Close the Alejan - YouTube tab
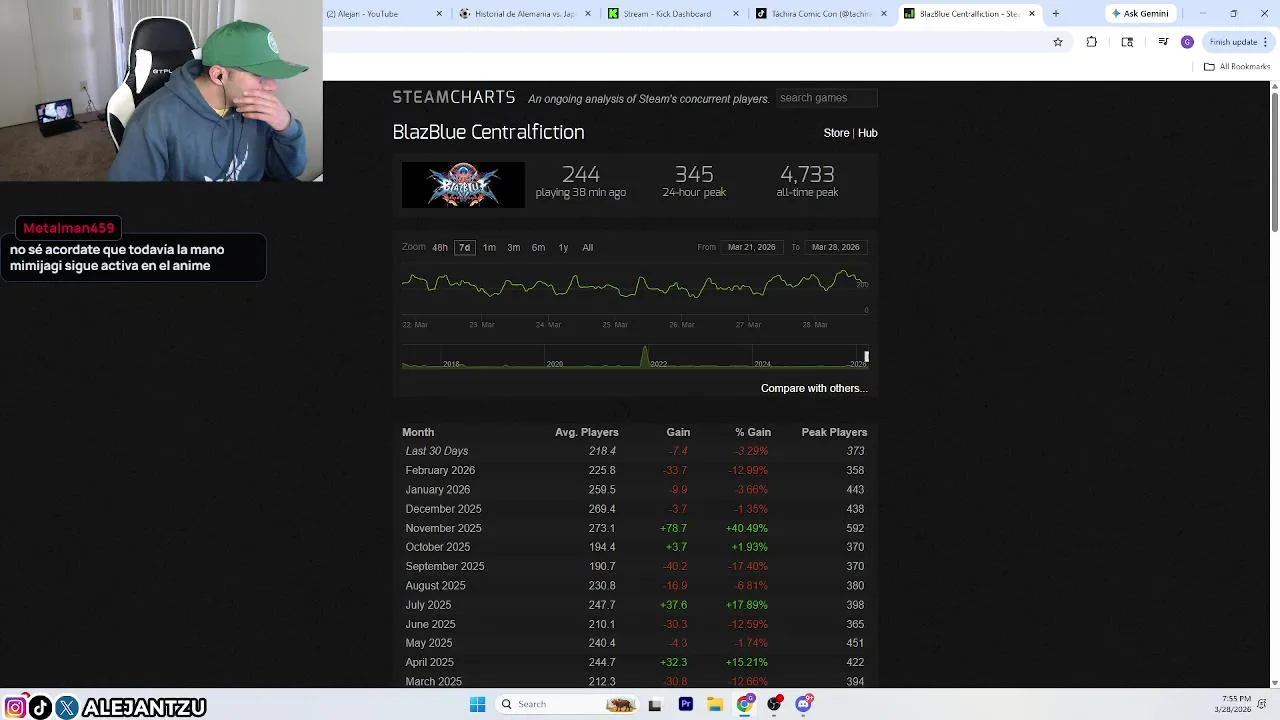Image resolution: width=1280 pixels, height=720 pixels. [x=439, y=14]
